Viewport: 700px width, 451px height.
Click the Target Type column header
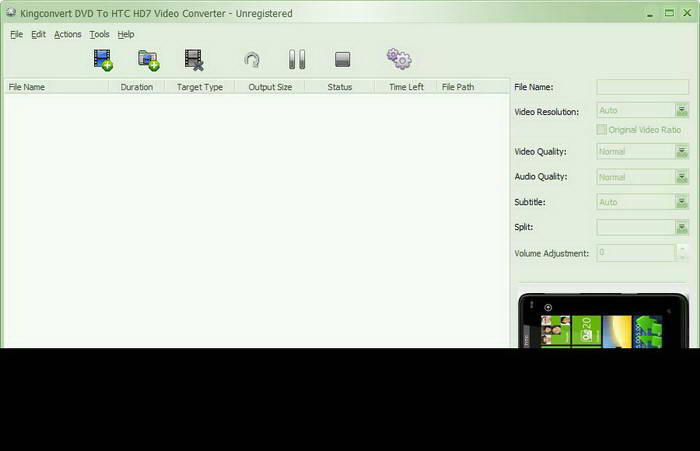coord(200,87)
